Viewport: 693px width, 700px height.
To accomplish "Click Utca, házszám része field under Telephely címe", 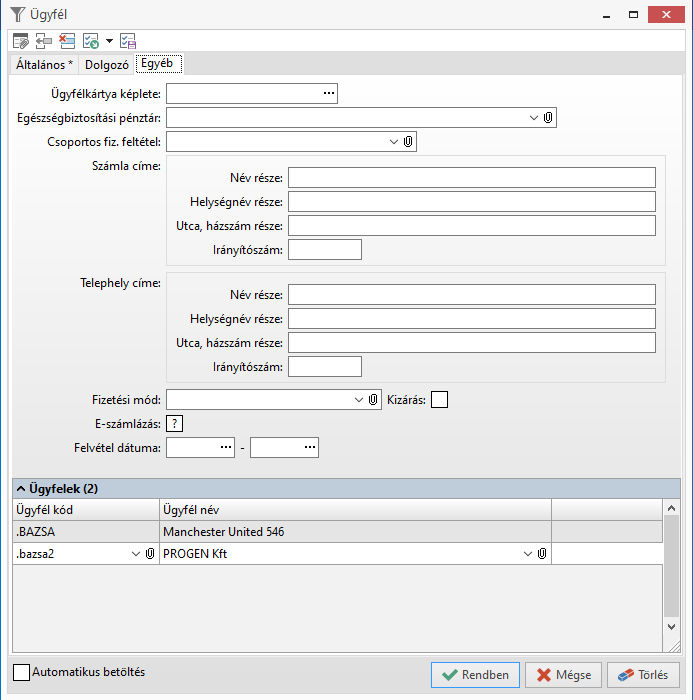I will point(472,343).
